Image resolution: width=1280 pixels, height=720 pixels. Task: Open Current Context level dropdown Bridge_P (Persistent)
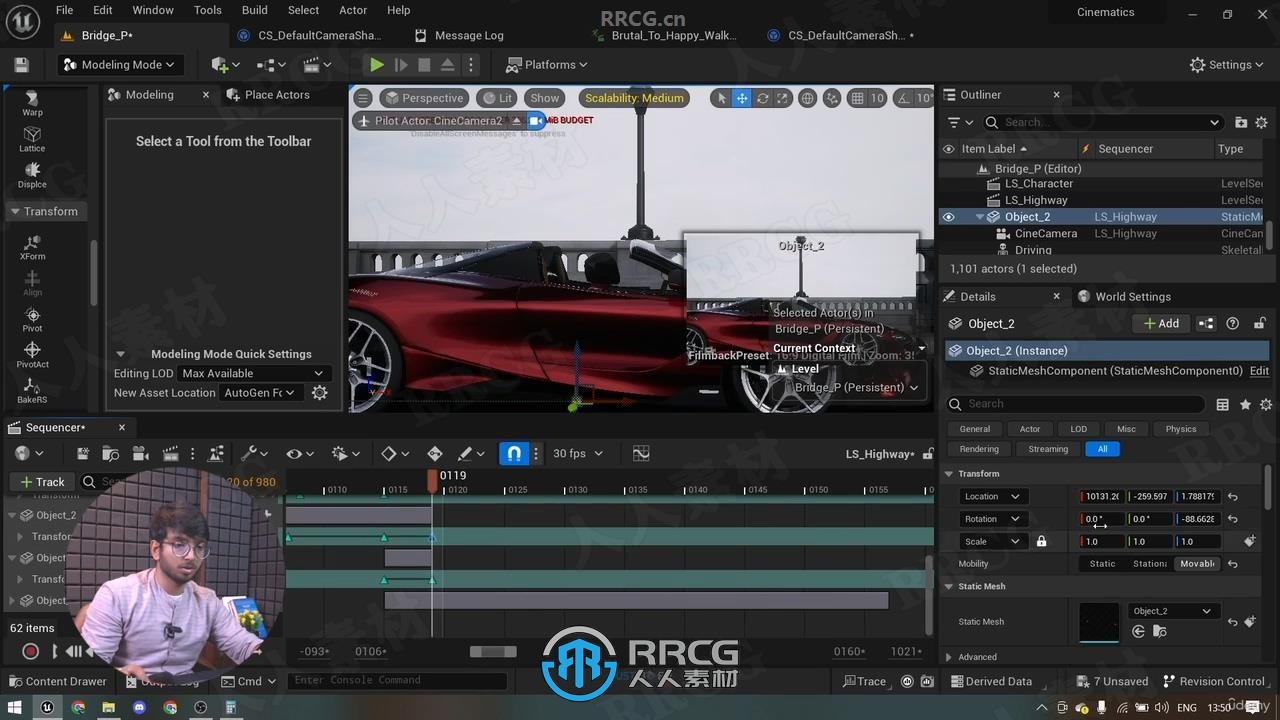pyautogui.click(x=856, y=388)
